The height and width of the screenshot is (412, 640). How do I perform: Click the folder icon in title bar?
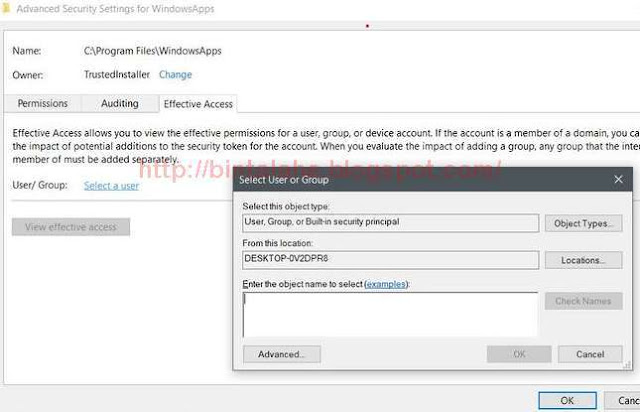[5, 9]
